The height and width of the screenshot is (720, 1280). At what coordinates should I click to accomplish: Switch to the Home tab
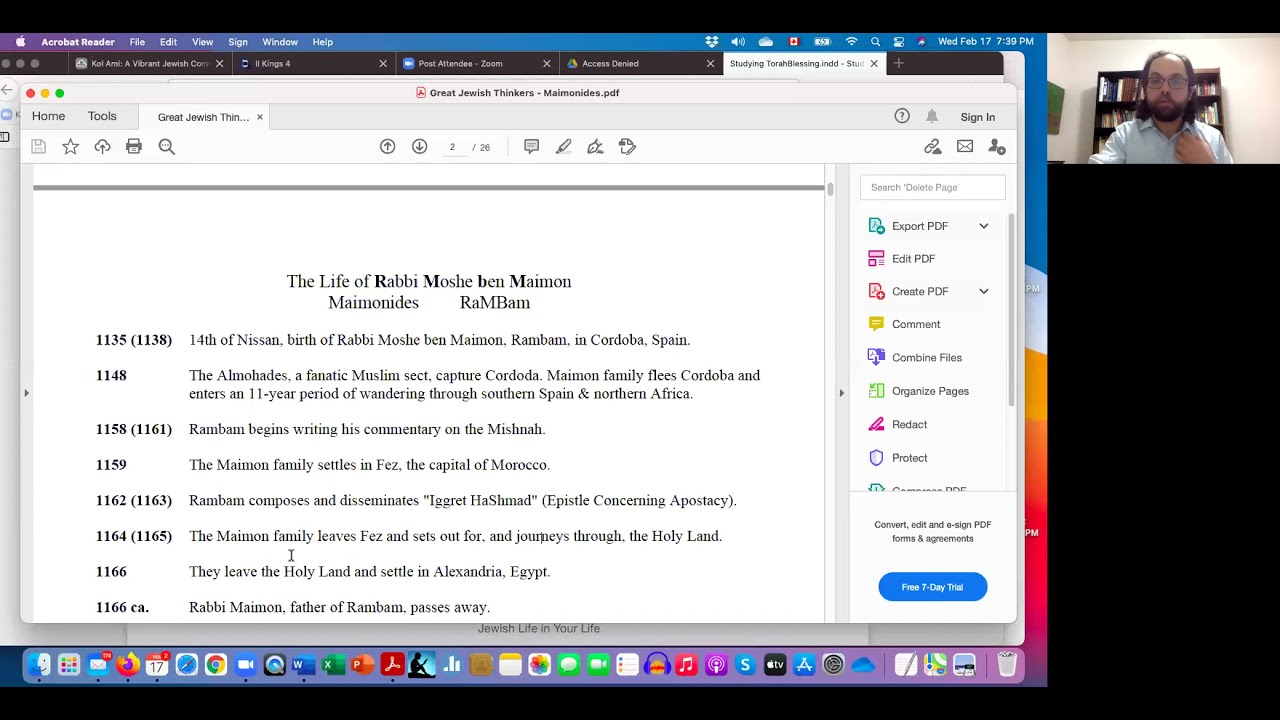(48, 116)
